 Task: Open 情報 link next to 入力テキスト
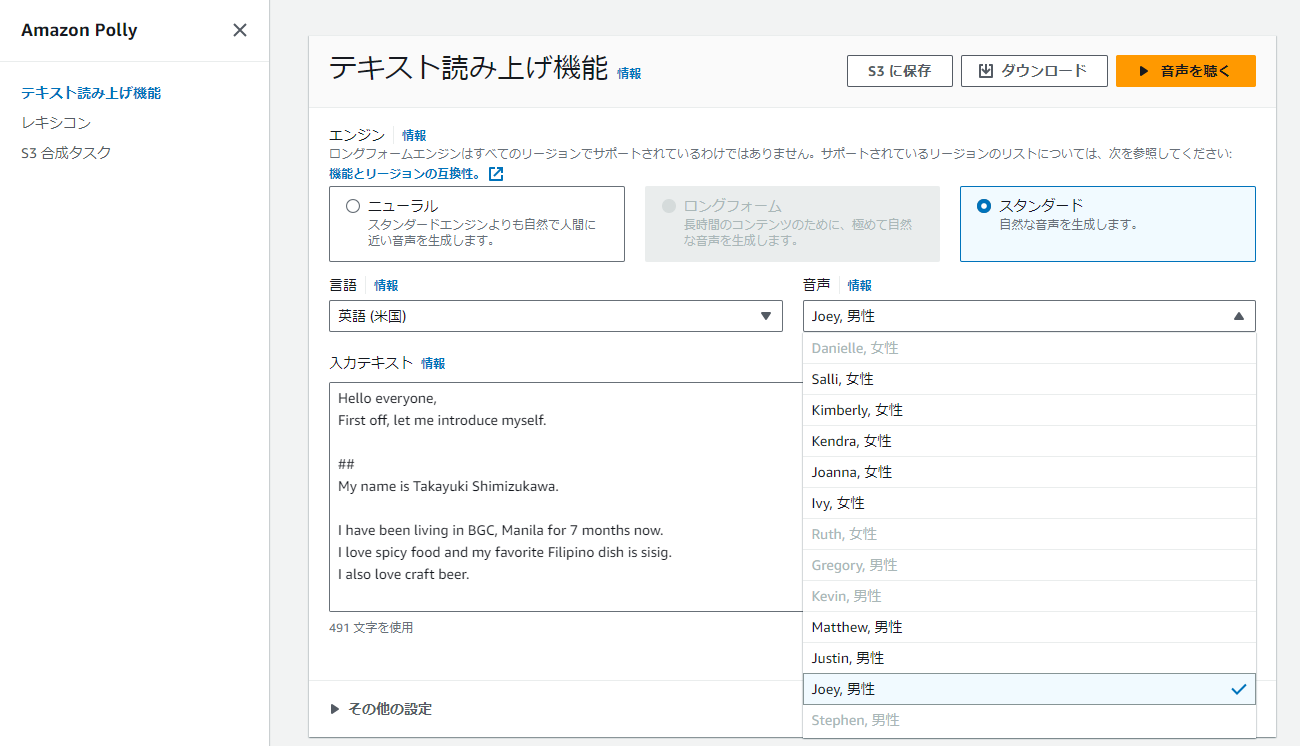[x=433, y=363]
